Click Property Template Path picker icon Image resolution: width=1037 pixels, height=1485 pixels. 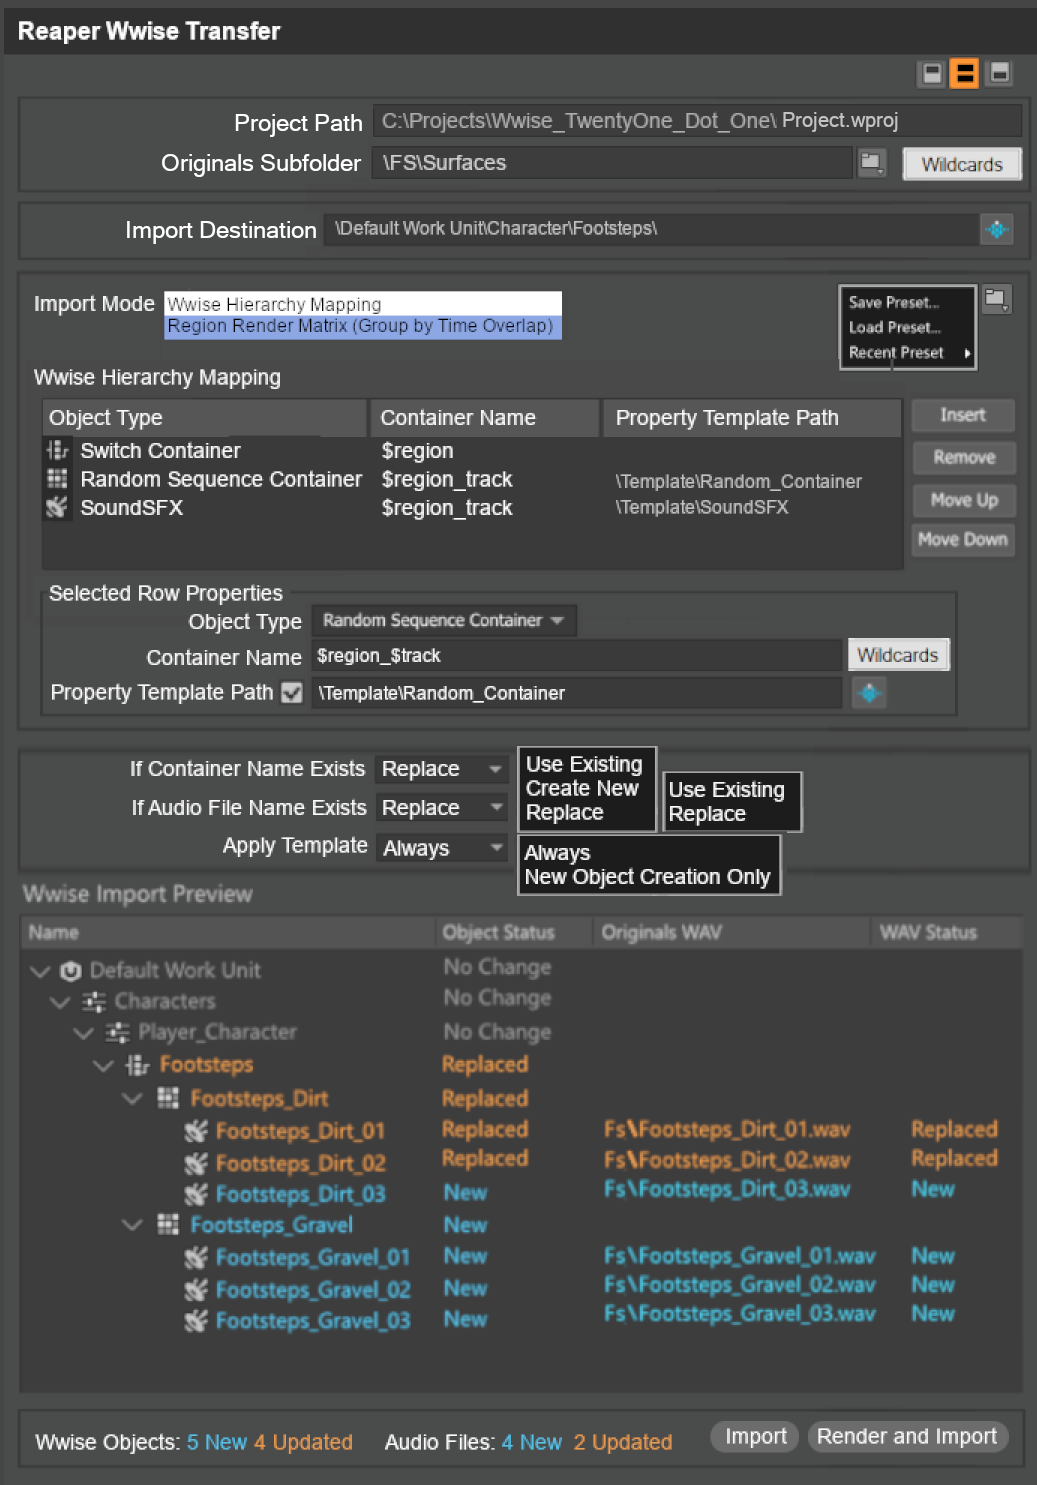click(869, 692)
